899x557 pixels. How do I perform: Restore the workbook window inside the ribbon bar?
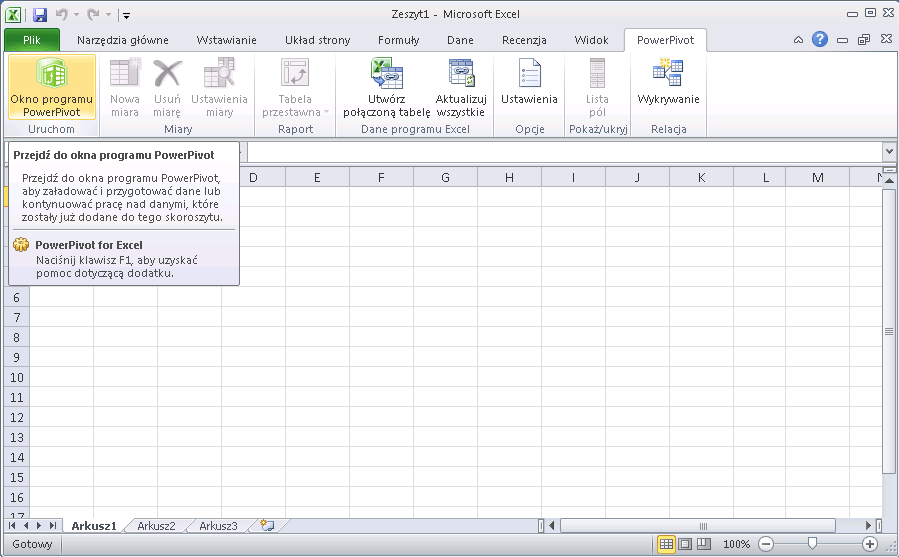click(864, 40)
